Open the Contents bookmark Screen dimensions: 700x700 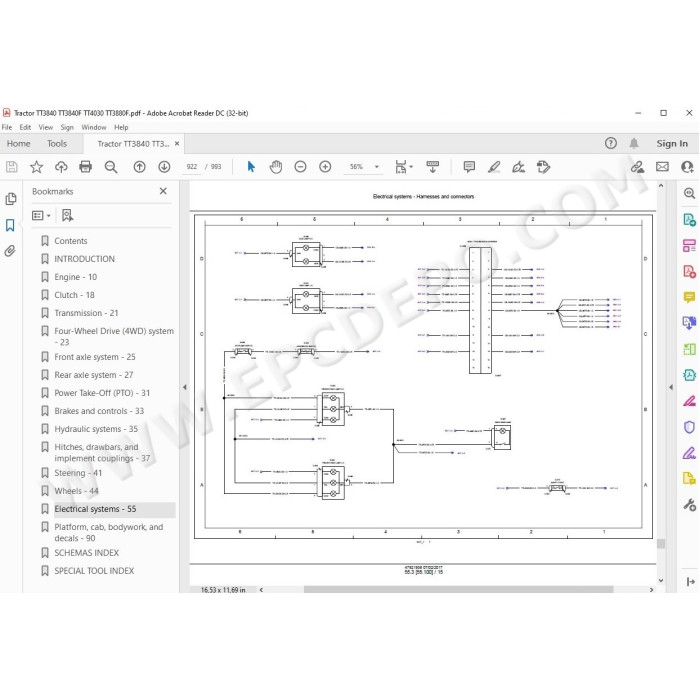(x=71, y=241)
